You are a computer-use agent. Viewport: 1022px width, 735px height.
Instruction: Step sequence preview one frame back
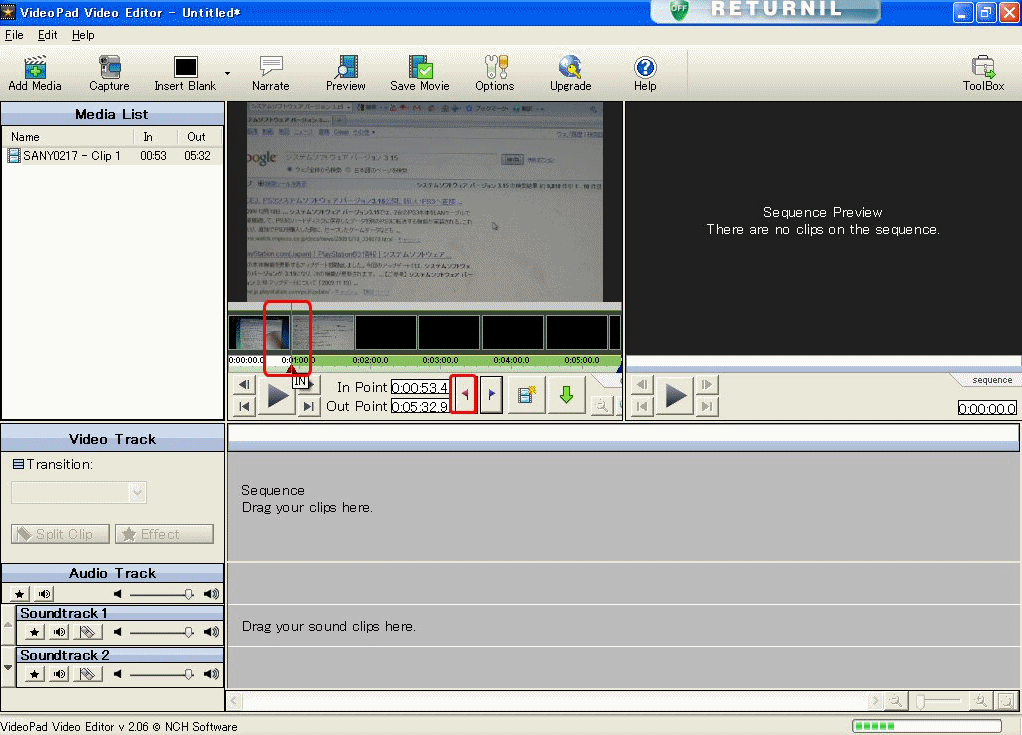tap(642, 385)
